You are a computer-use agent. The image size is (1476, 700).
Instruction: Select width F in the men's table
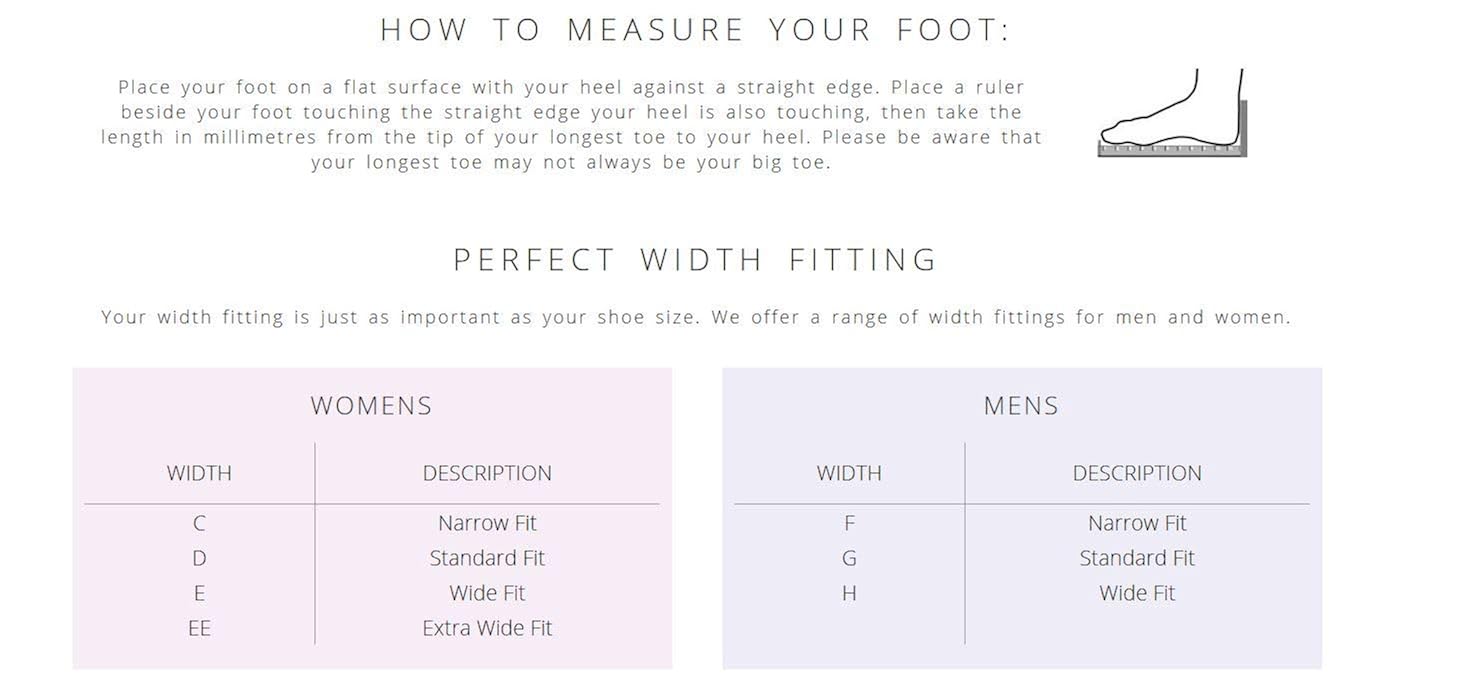[x=849, y=523]
